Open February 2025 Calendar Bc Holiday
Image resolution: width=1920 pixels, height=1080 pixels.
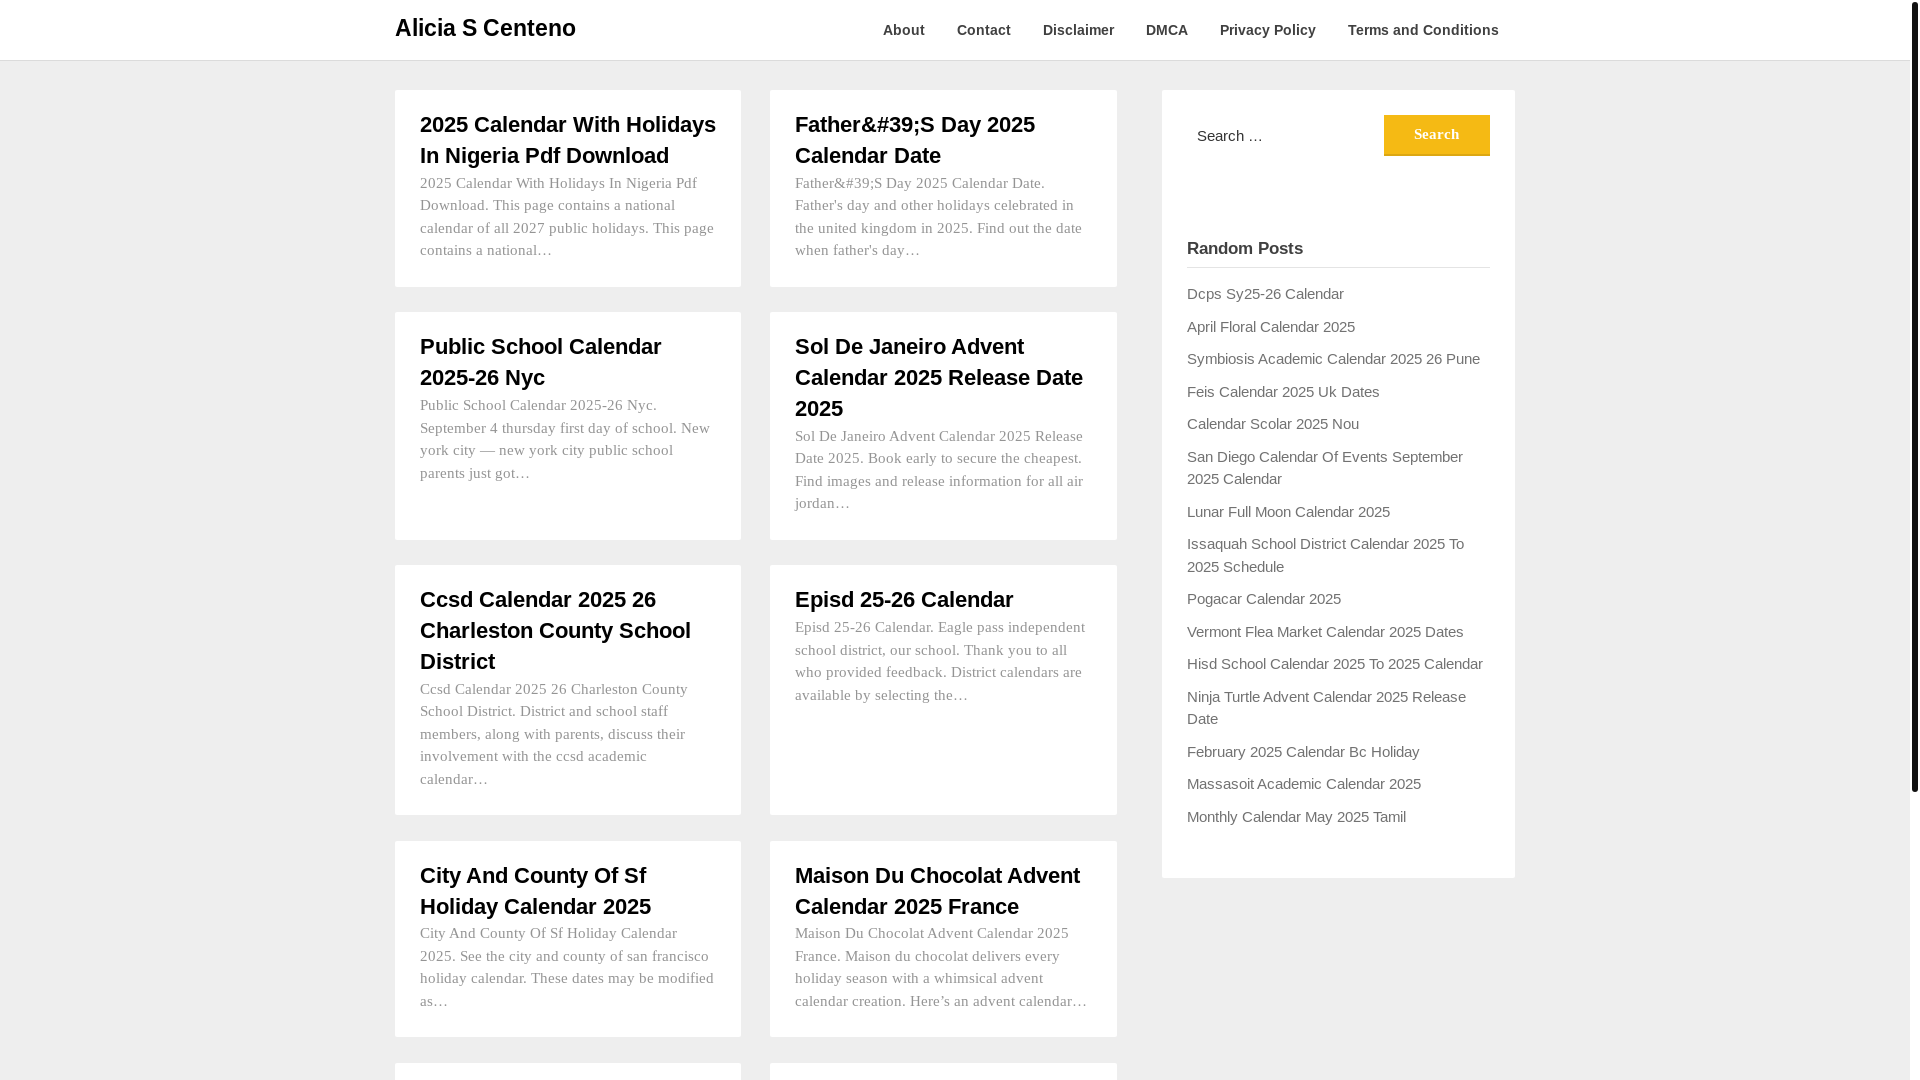click(x=1303, y=752)
